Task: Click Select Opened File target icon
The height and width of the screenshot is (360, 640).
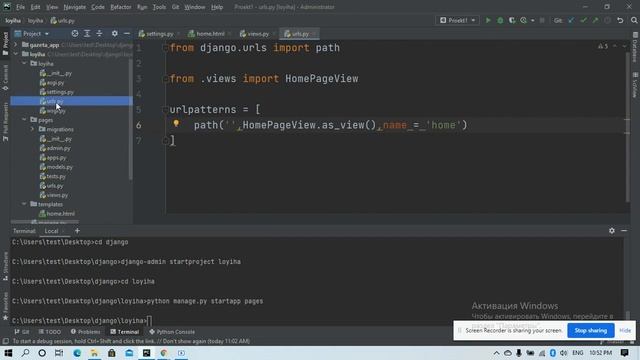Action: (75, 33)
